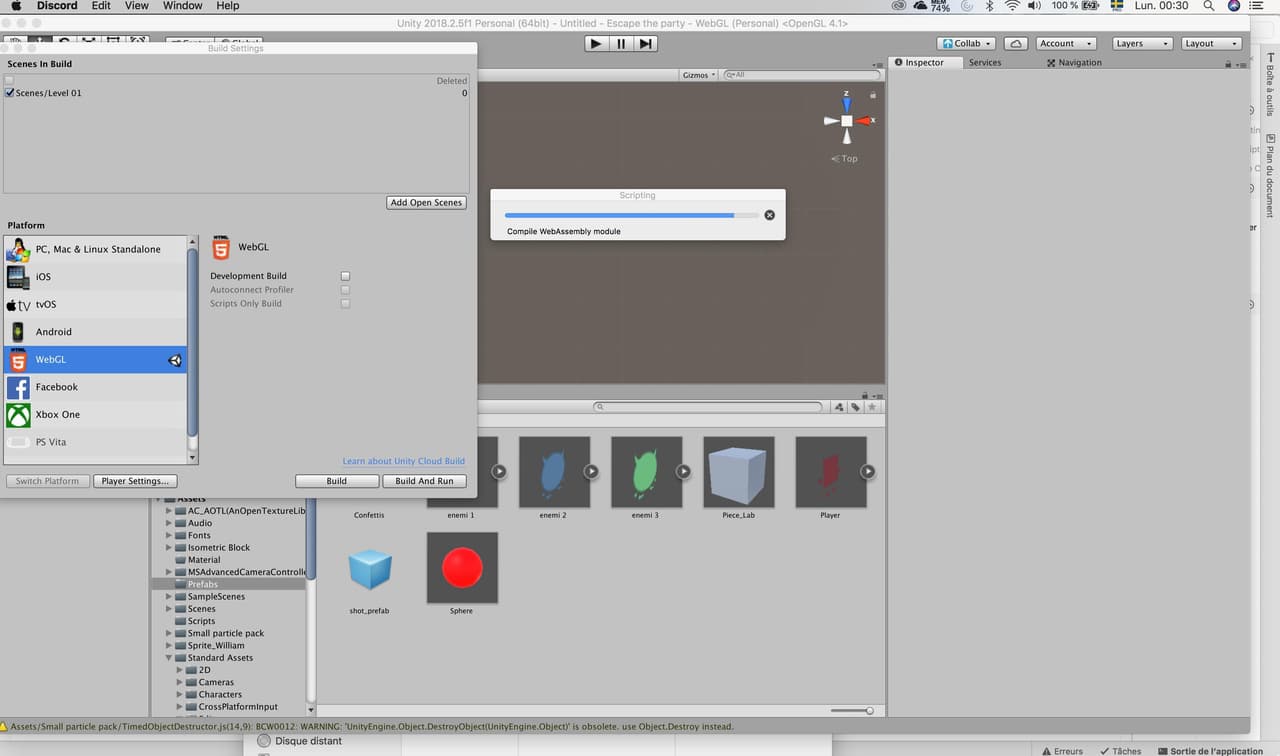1280x756 pixels.
Task: Start Play mode with the Play button
Action: [x=596, y=44]
